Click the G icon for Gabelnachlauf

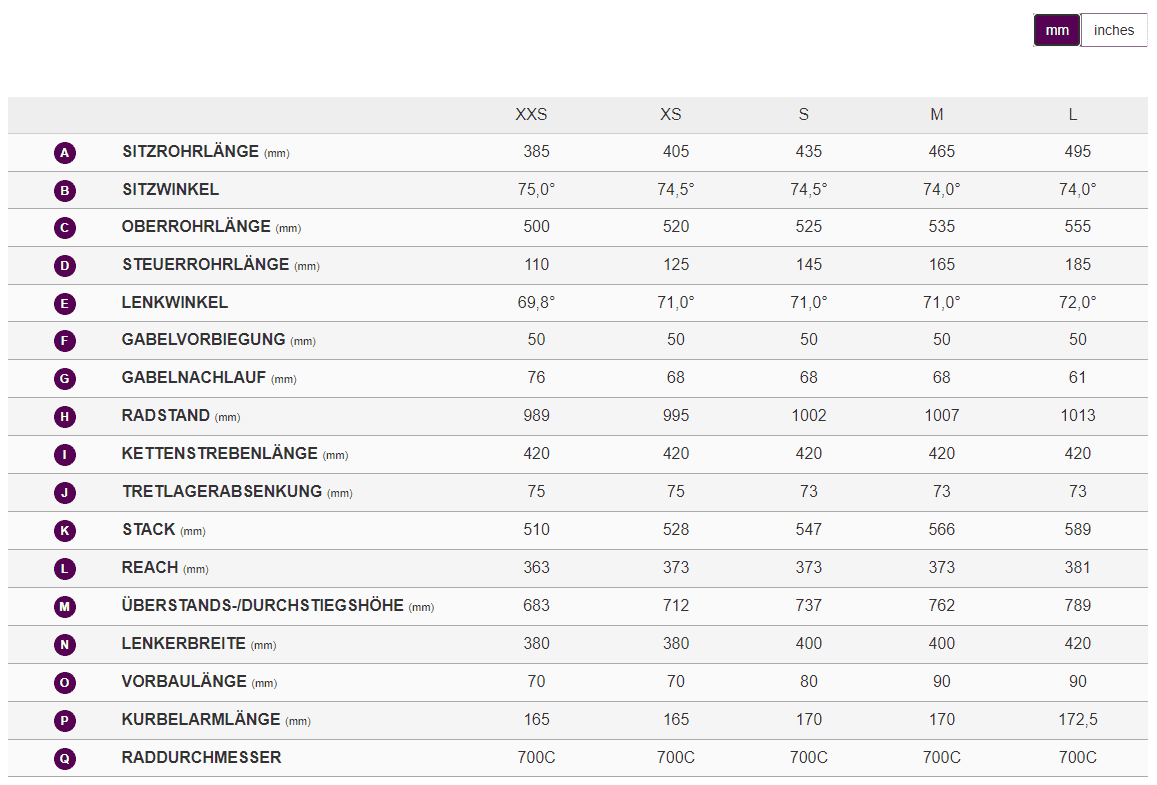click(65, 378)
